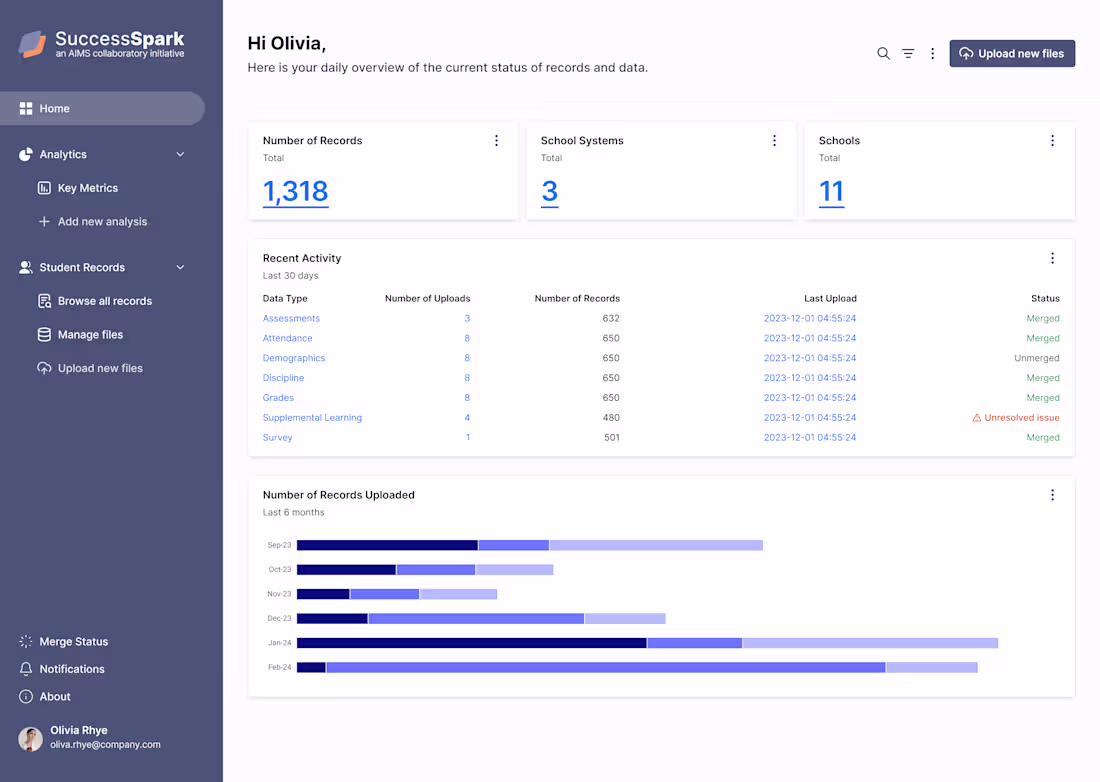
Task: Open Number of Records card options menu
Action: coord(496,141)
